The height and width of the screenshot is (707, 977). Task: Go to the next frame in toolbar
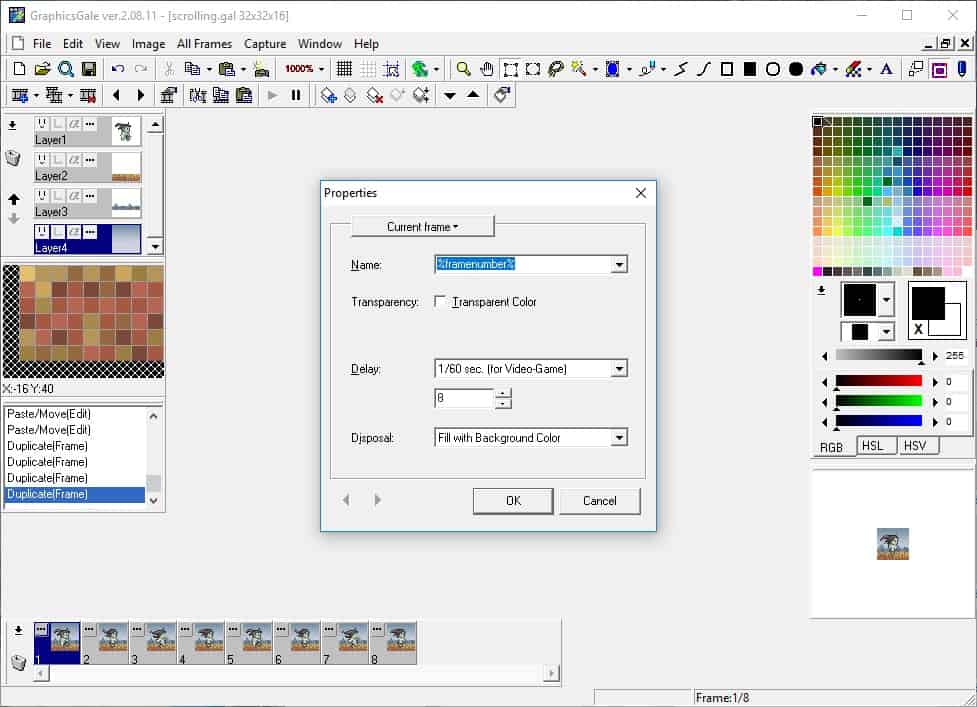[x=141, y=95]
